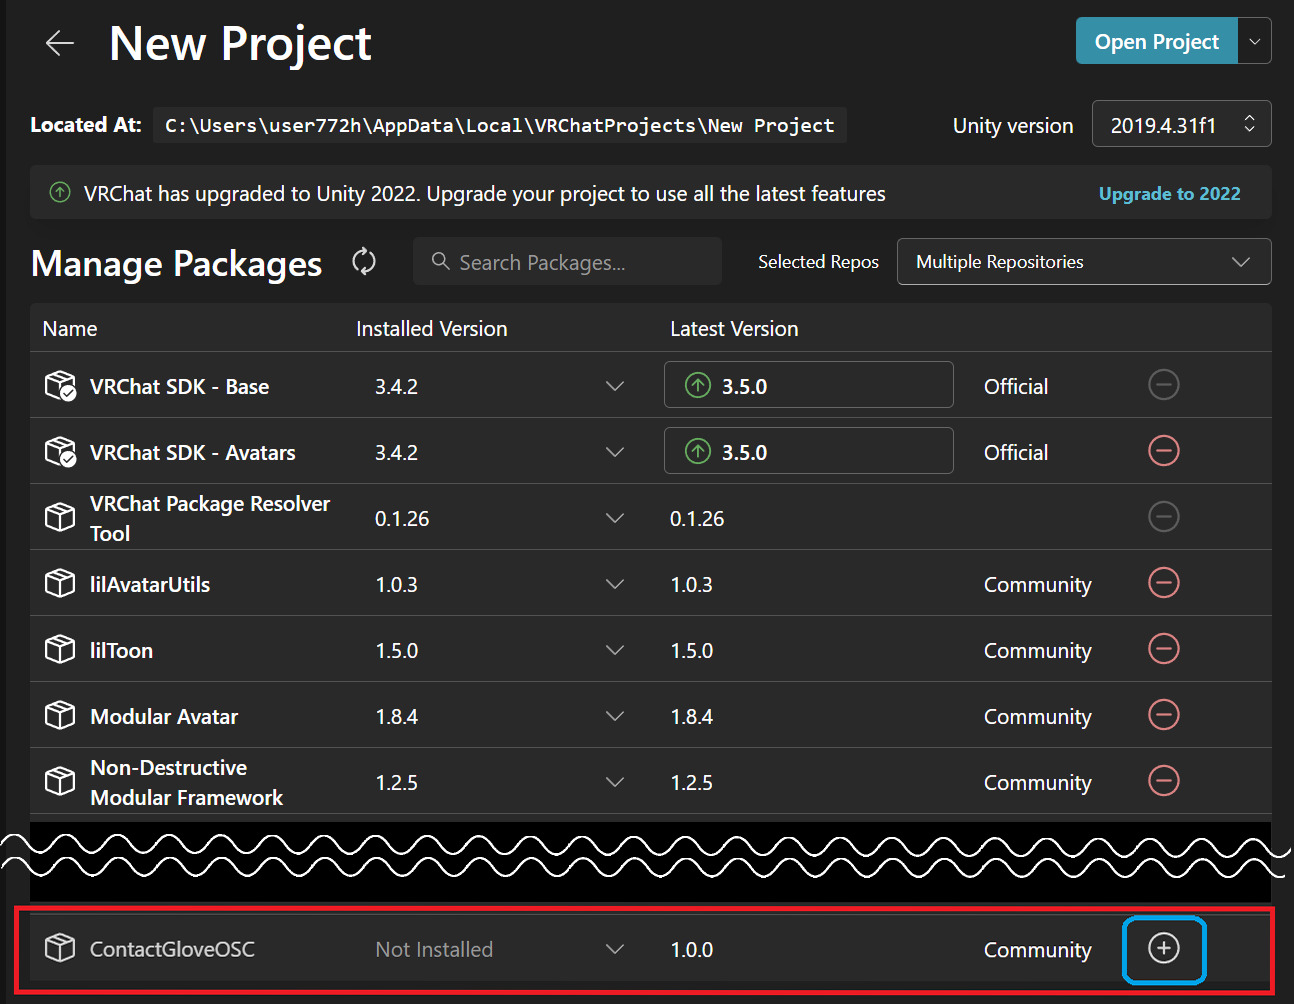Screen dimensions: 1294x1004
Task: Click the lilAvatarUtils package name
Action: (150, 584)
